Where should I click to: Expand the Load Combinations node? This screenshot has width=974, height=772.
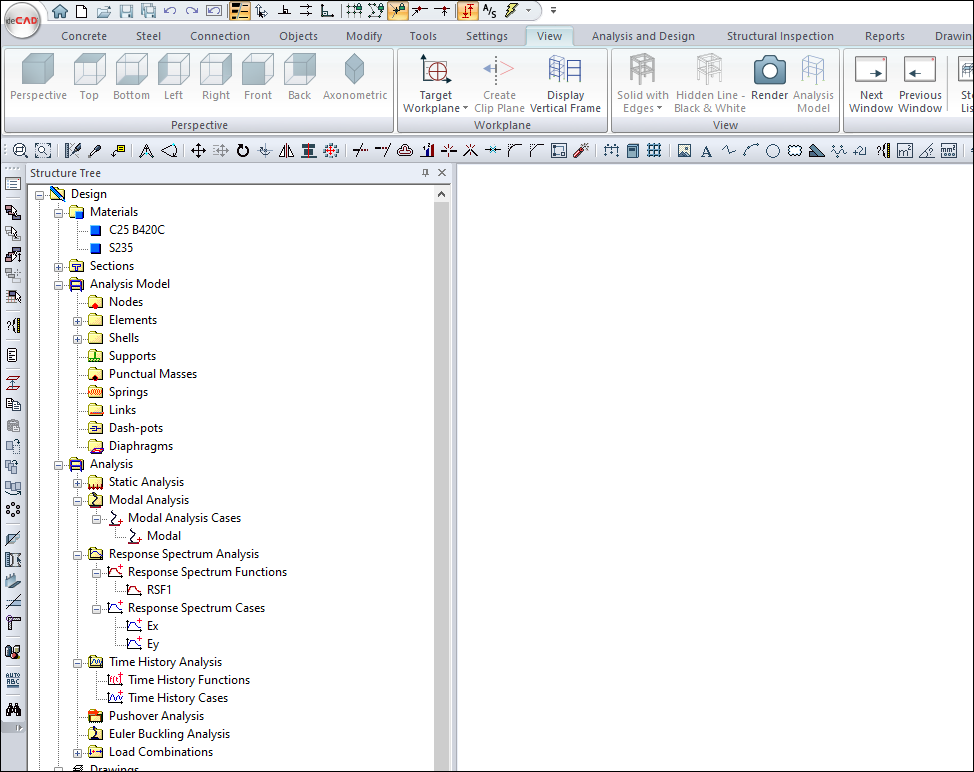pos(78,752)
